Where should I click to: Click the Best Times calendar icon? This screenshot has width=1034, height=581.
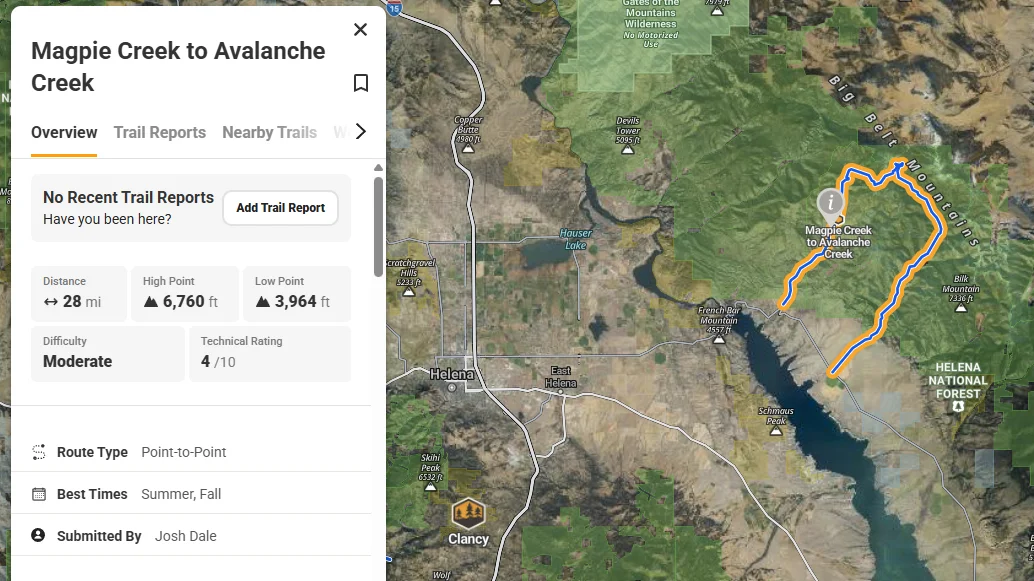pos(39,494)
